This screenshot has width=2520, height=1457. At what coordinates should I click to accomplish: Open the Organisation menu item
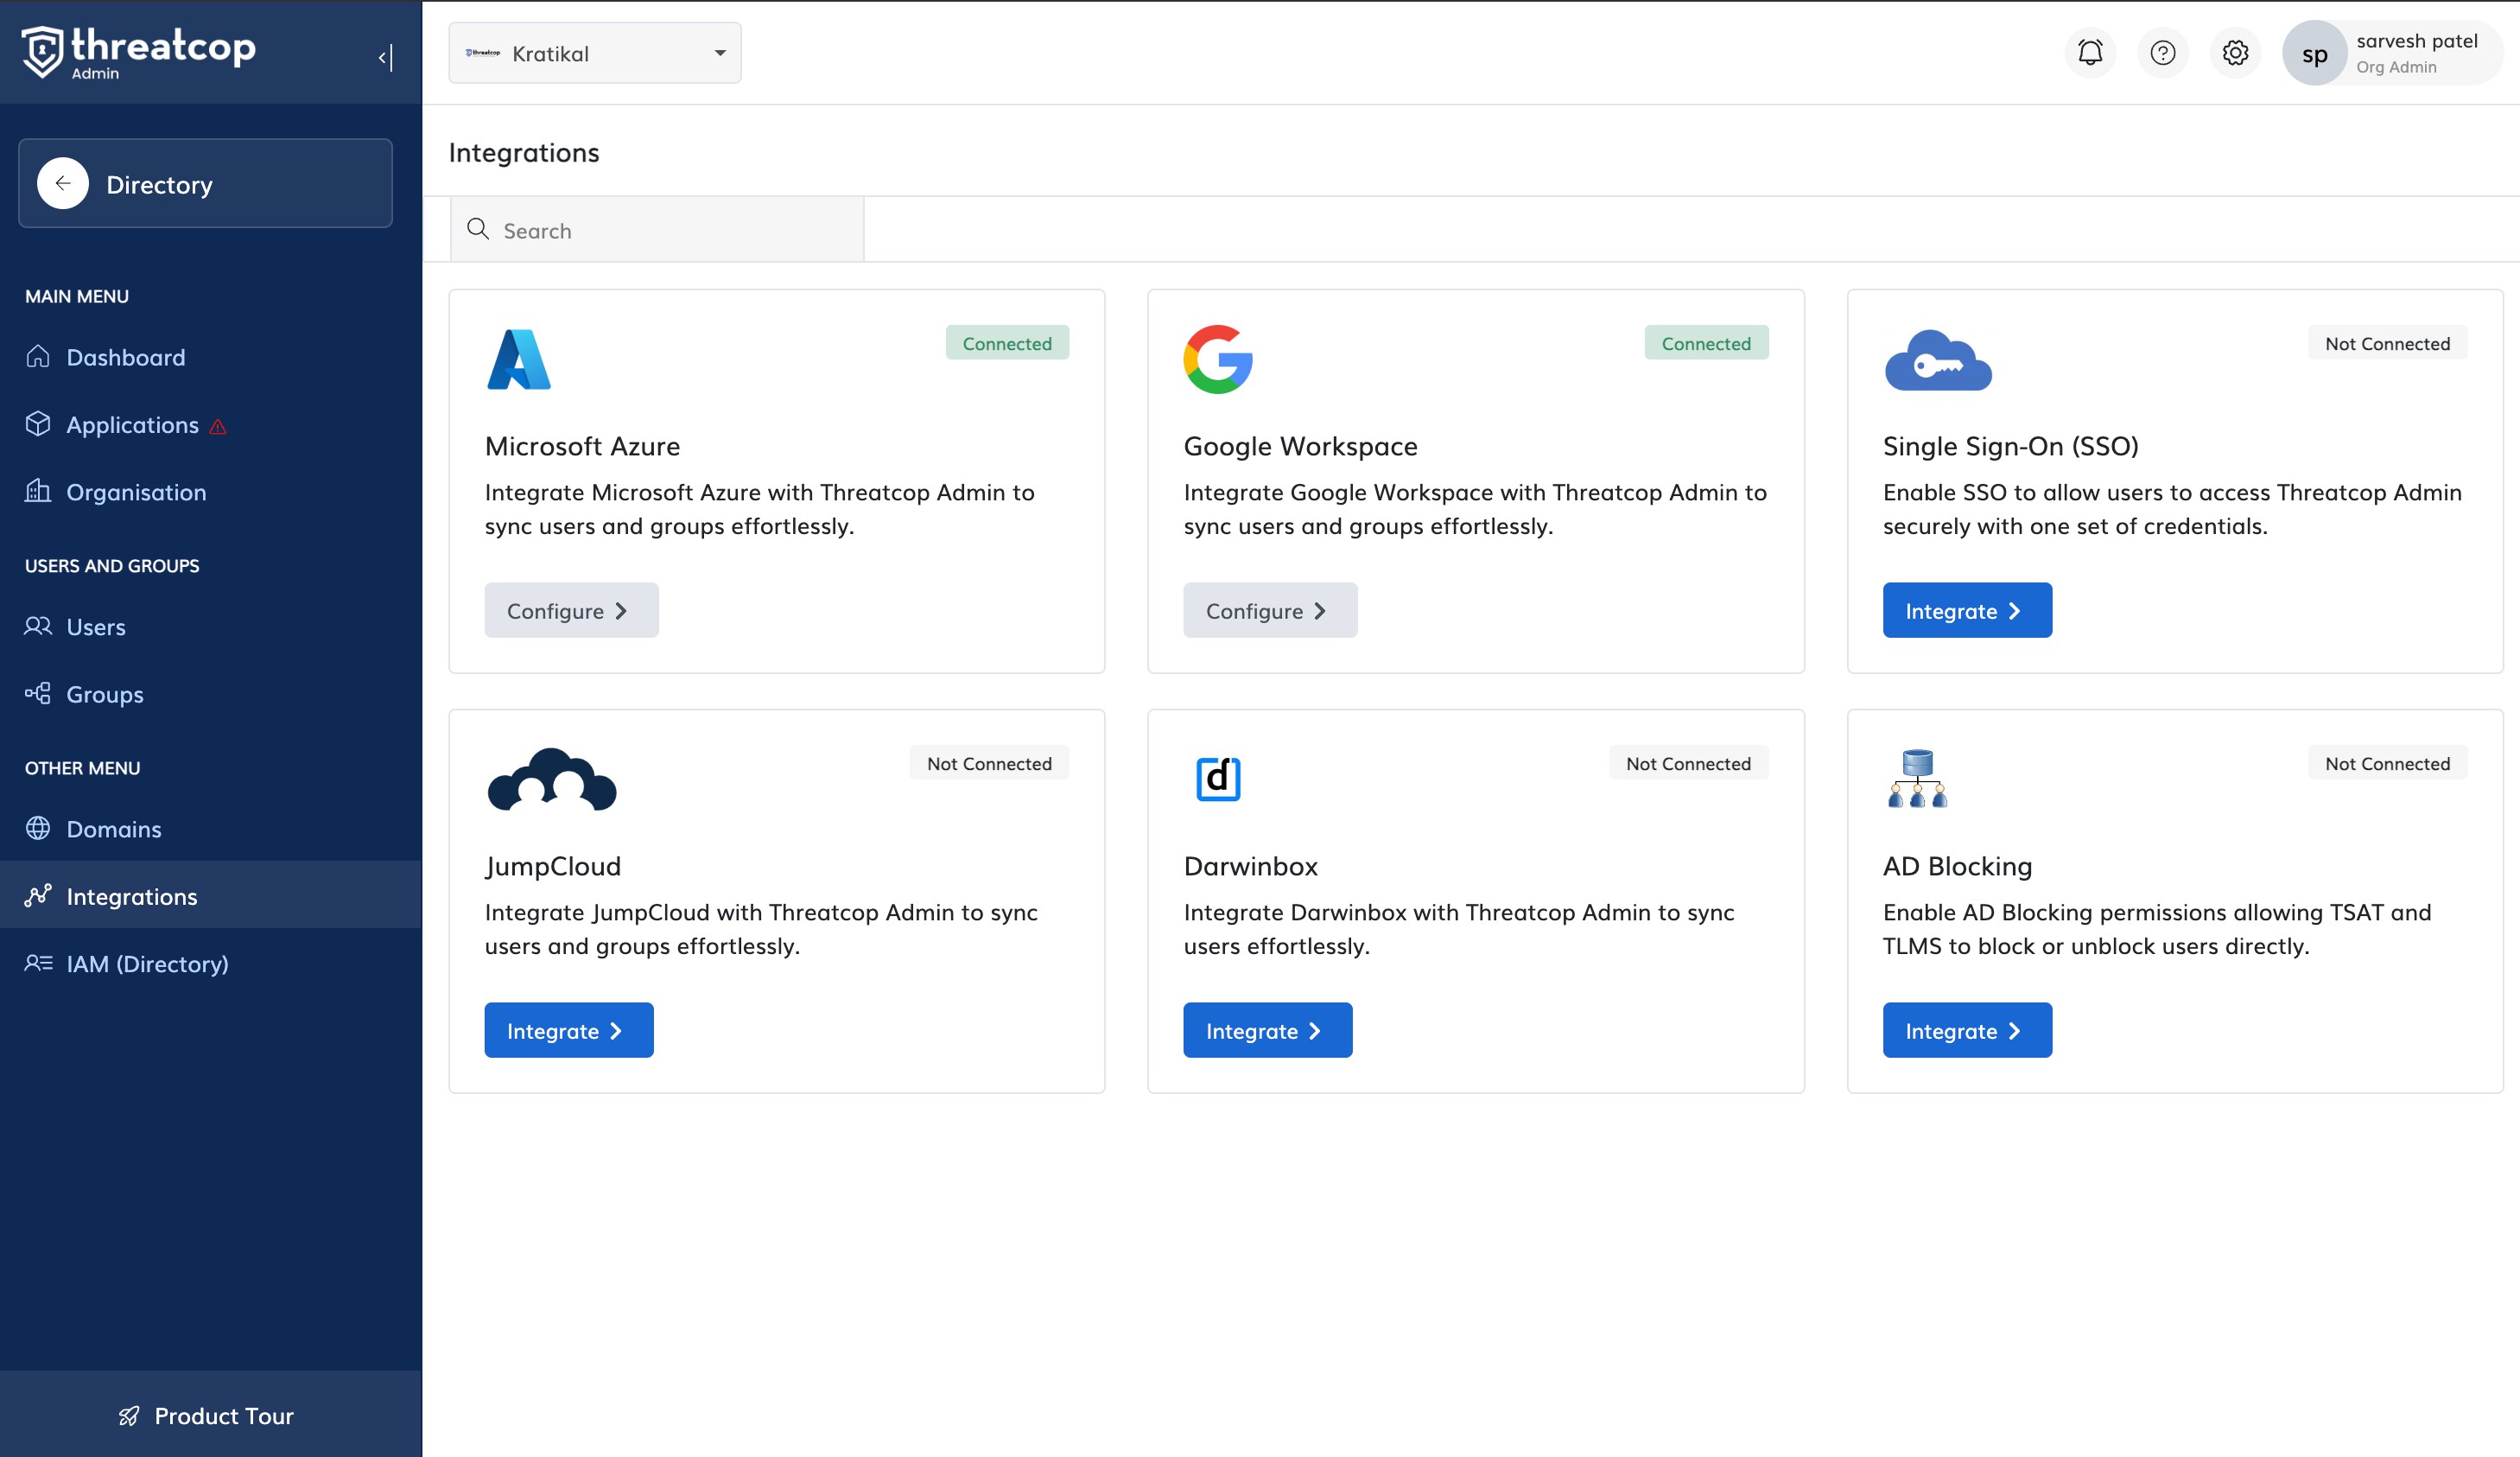coord(211,492)
